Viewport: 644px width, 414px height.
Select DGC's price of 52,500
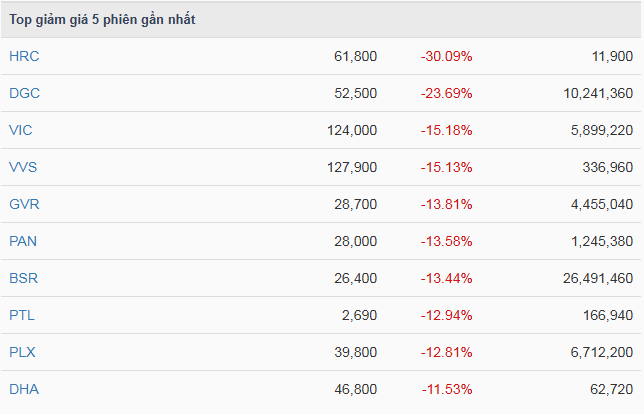pyautogui.click(x=355, y=93)
